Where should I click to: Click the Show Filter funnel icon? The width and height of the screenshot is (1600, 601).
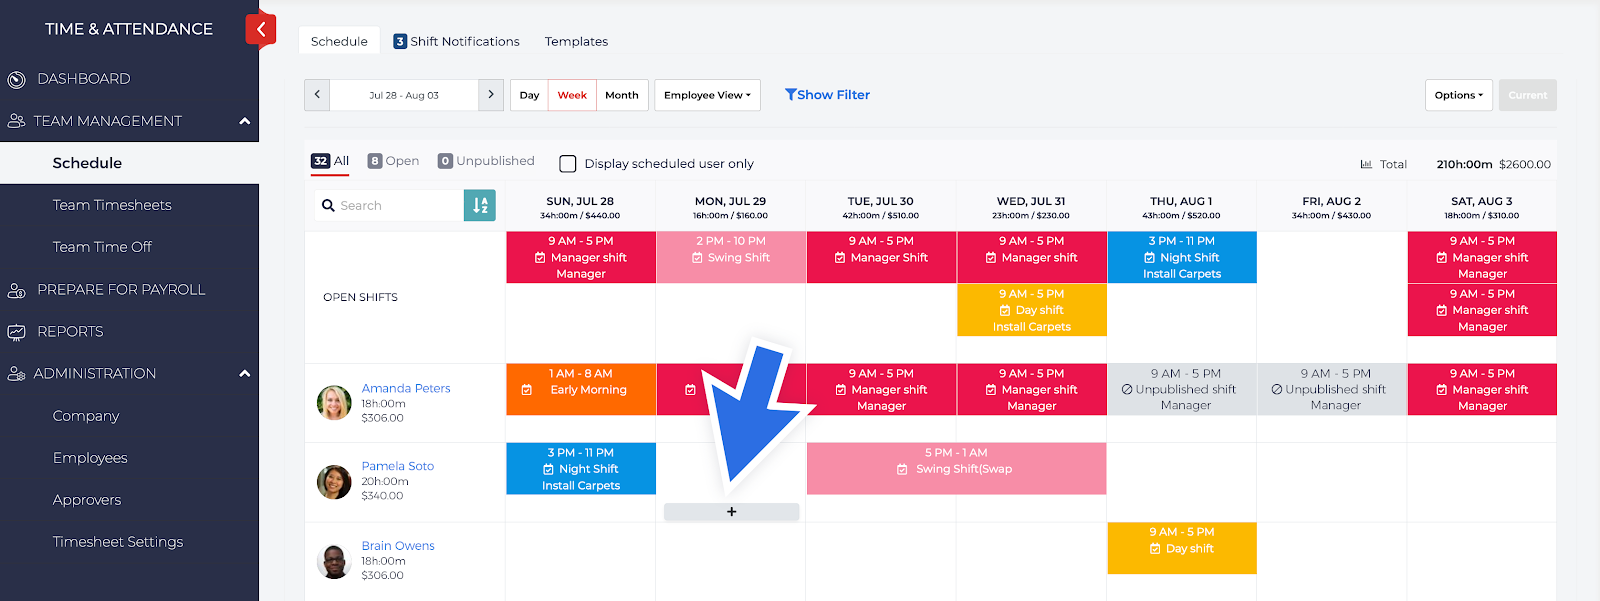(791, 95)
